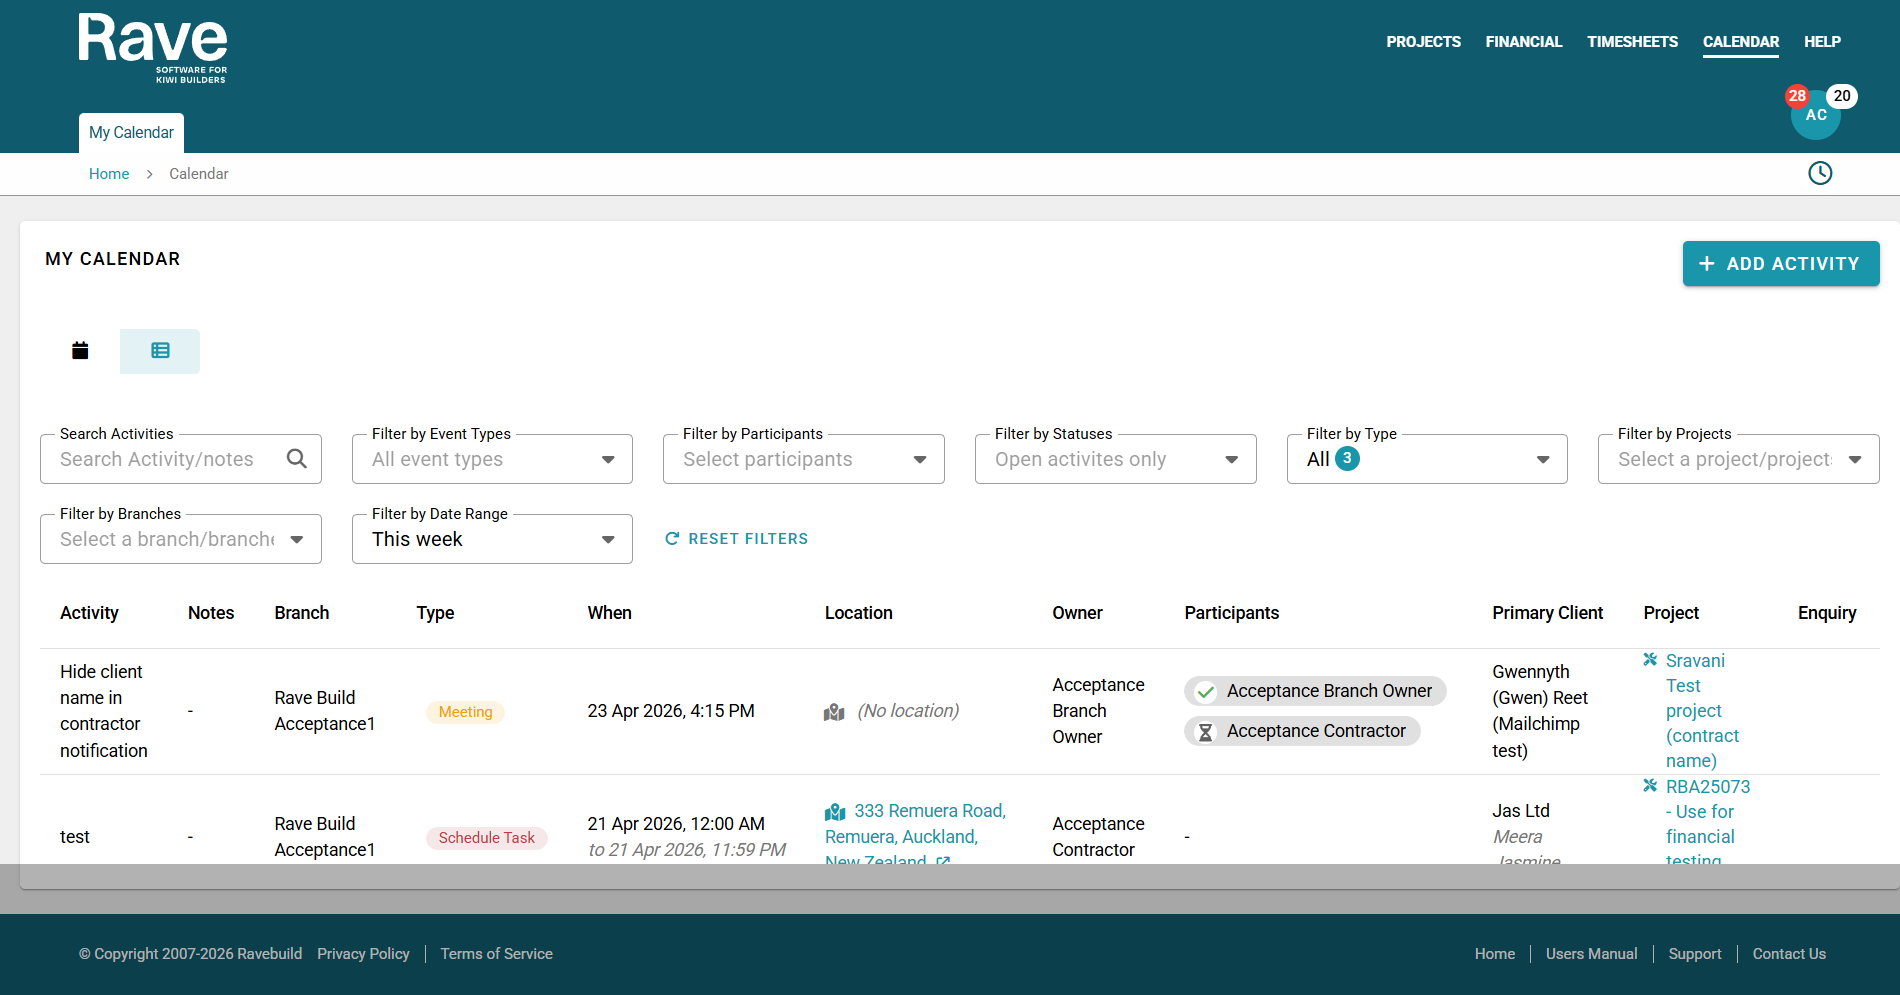This screenshot has height=995, width=1900.
Task: Open the Contact Us link
Action: pos(1789,954)
